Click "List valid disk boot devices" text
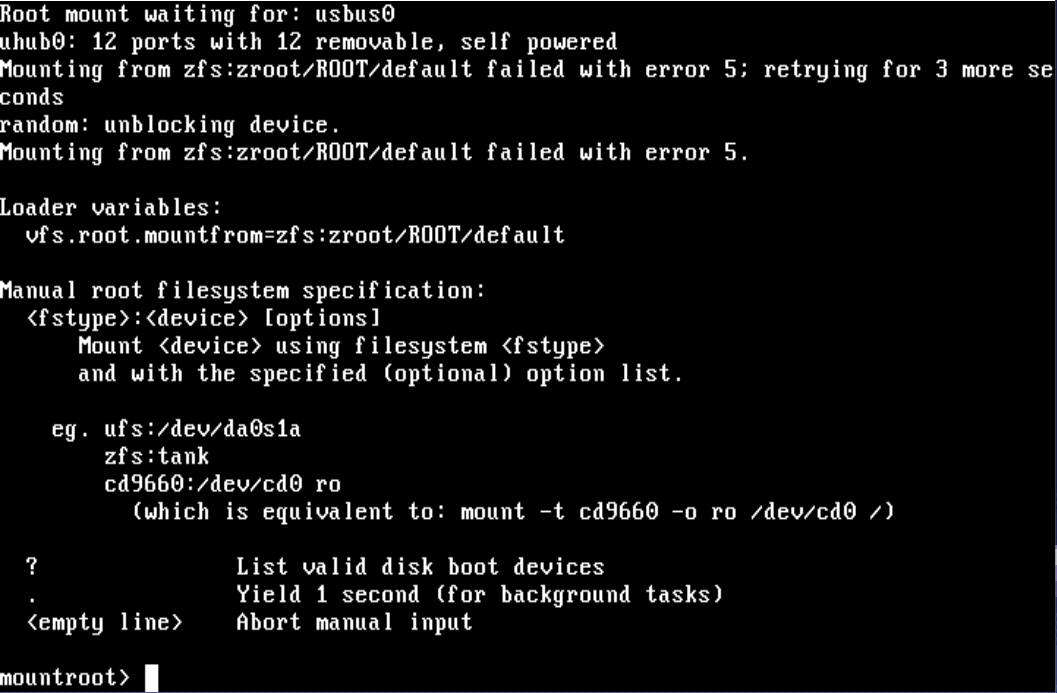The width and height of the screenshot is (1057, 693). point(420,567)
